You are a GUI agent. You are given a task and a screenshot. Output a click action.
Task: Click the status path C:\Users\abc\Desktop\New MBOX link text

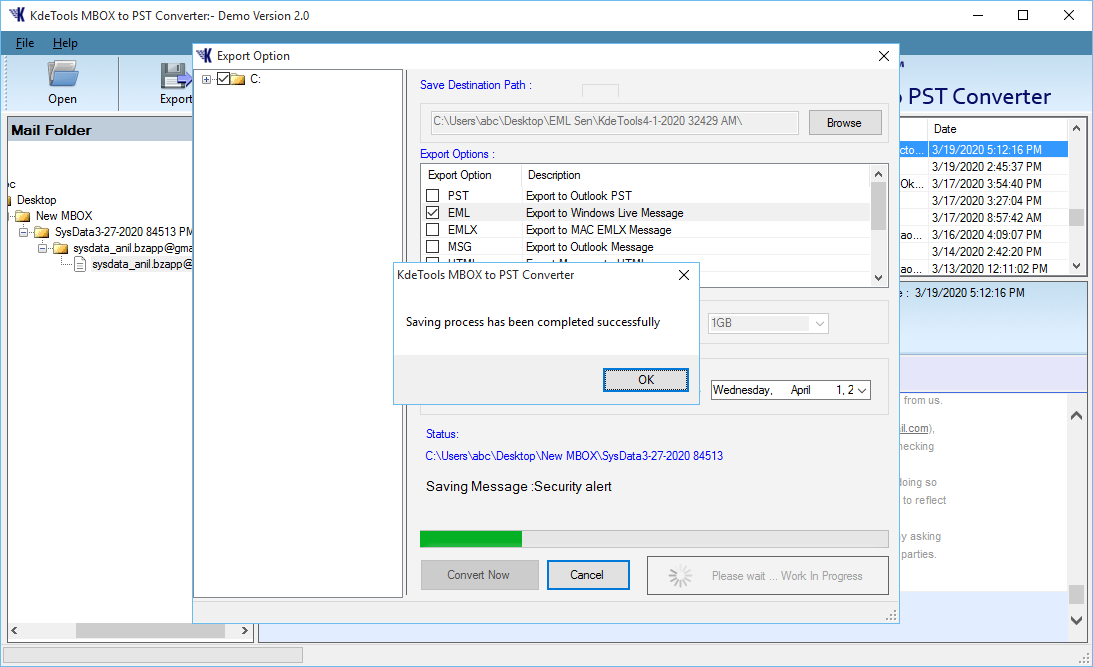coord(574,456)
